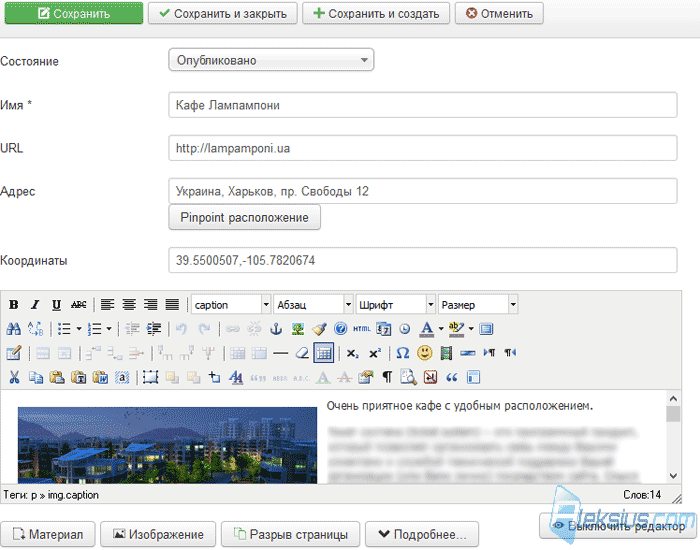Open the caption styles dropdown

coord(231,305)
